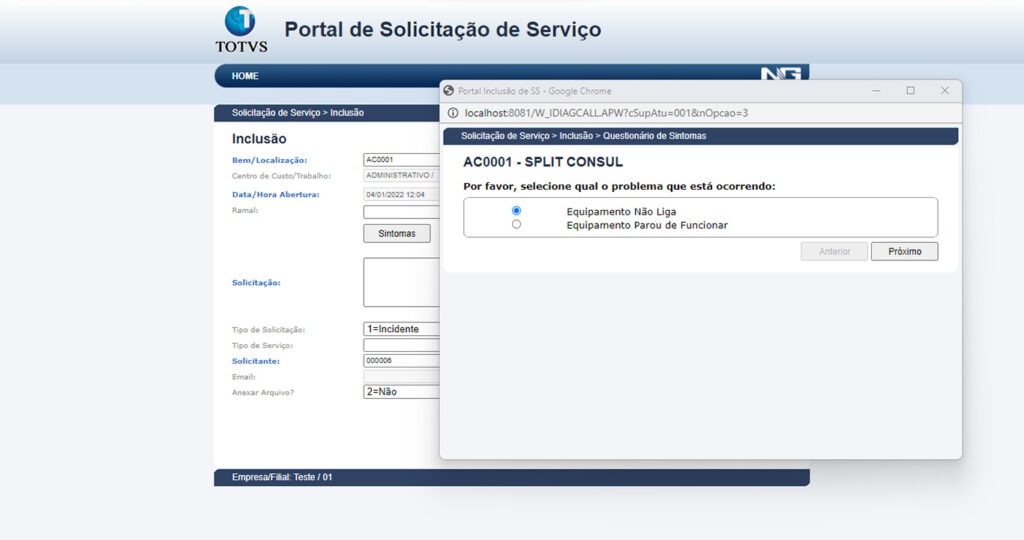Click the Solicitante field with 000006
The image size is (1024, 540).
click(402, 360)
